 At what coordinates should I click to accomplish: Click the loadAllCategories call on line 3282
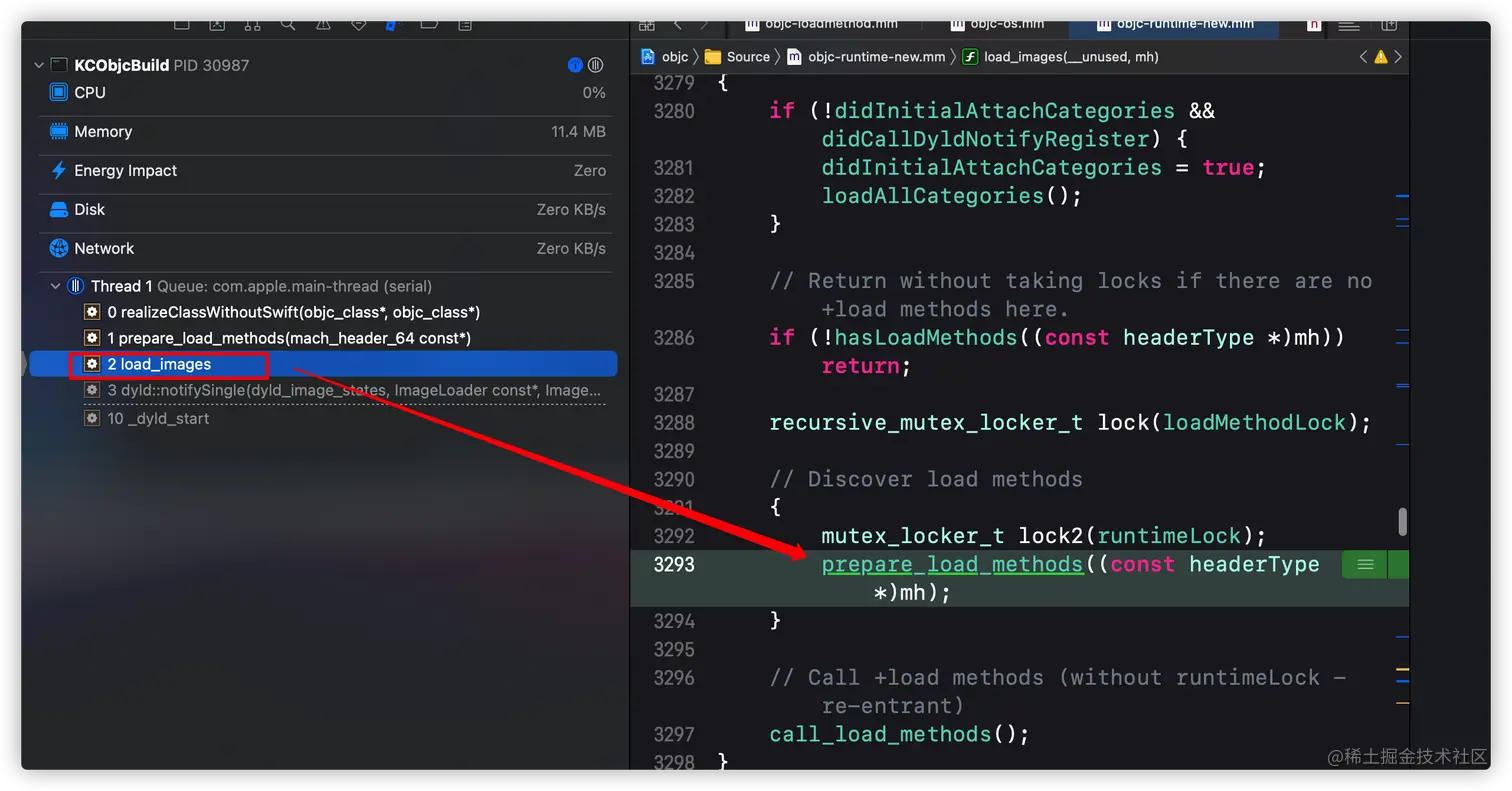click(933, 196)
